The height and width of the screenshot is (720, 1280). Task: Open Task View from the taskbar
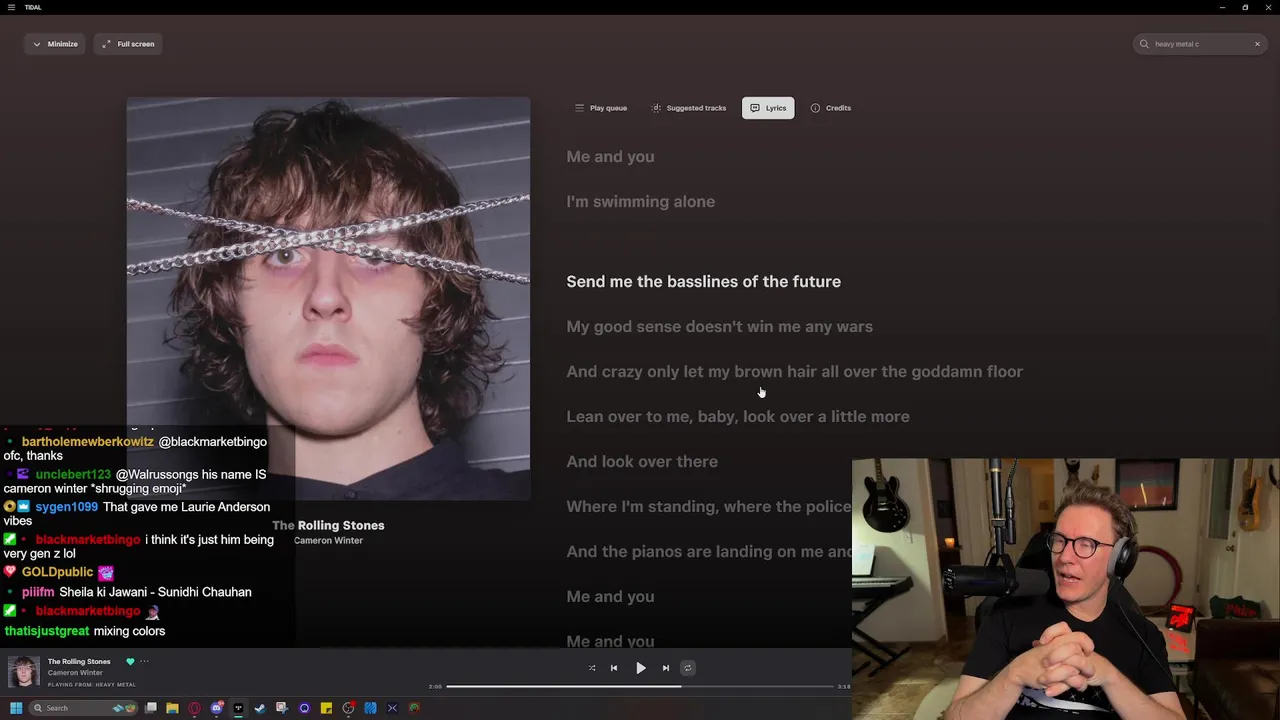pyautogui.click(x=151, y=708)
